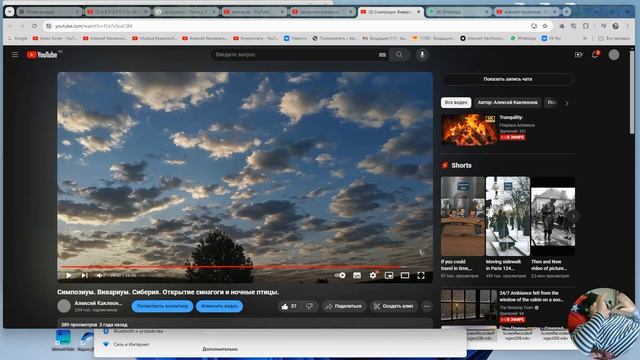Show next Shorts with arrow

(x=573, y=216)
